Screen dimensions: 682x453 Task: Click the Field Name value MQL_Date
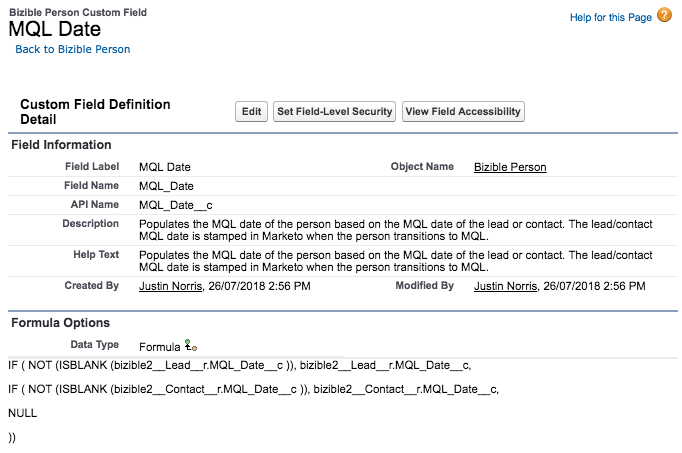click(166, 186)
